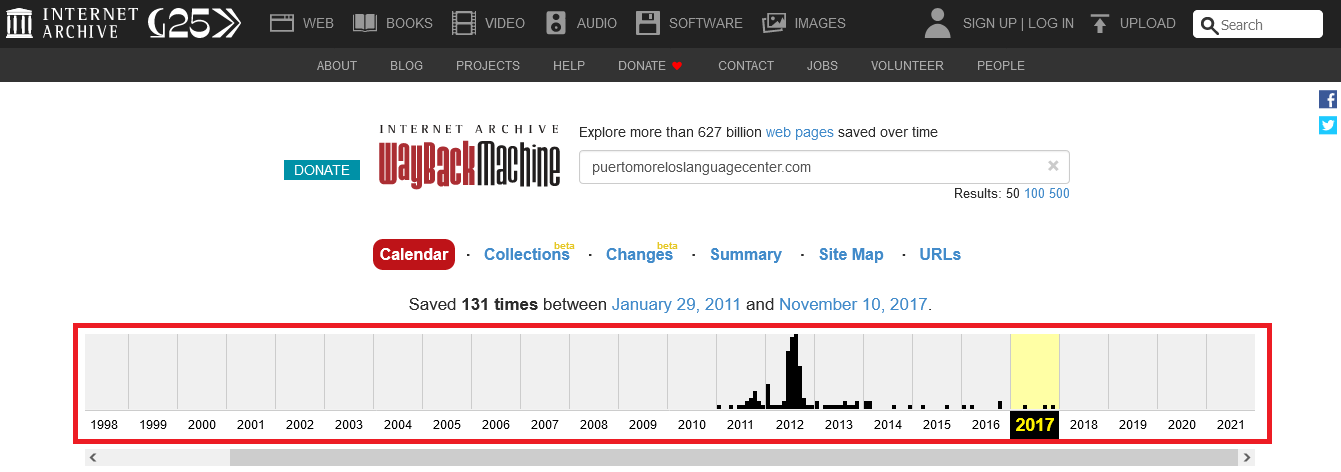Screen dimensions: 1341x472
Task: Click the horizontal scrollbar left arrow
Action: coord(92,458)
